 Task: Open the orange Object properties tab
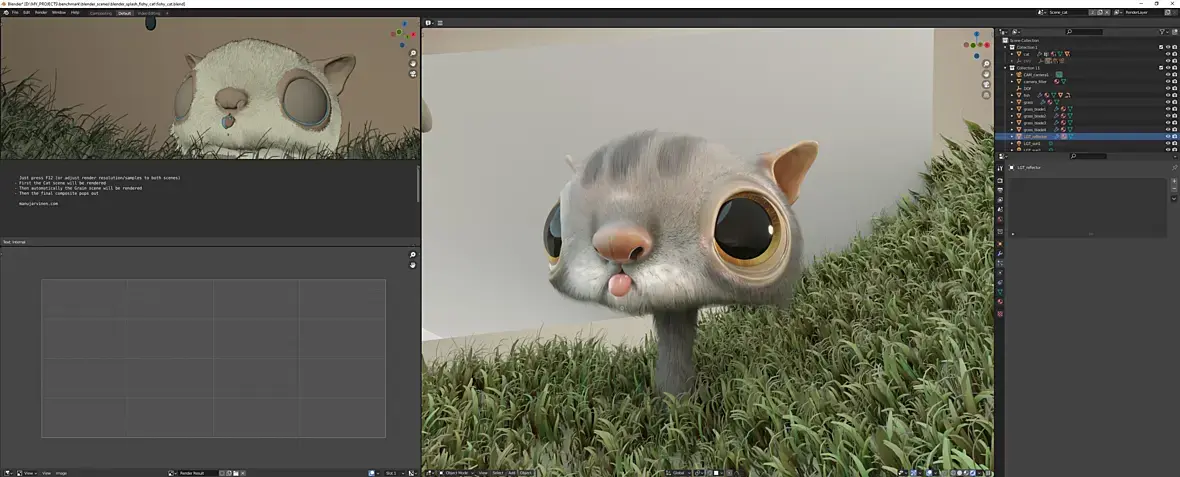tap(1000, 244)
